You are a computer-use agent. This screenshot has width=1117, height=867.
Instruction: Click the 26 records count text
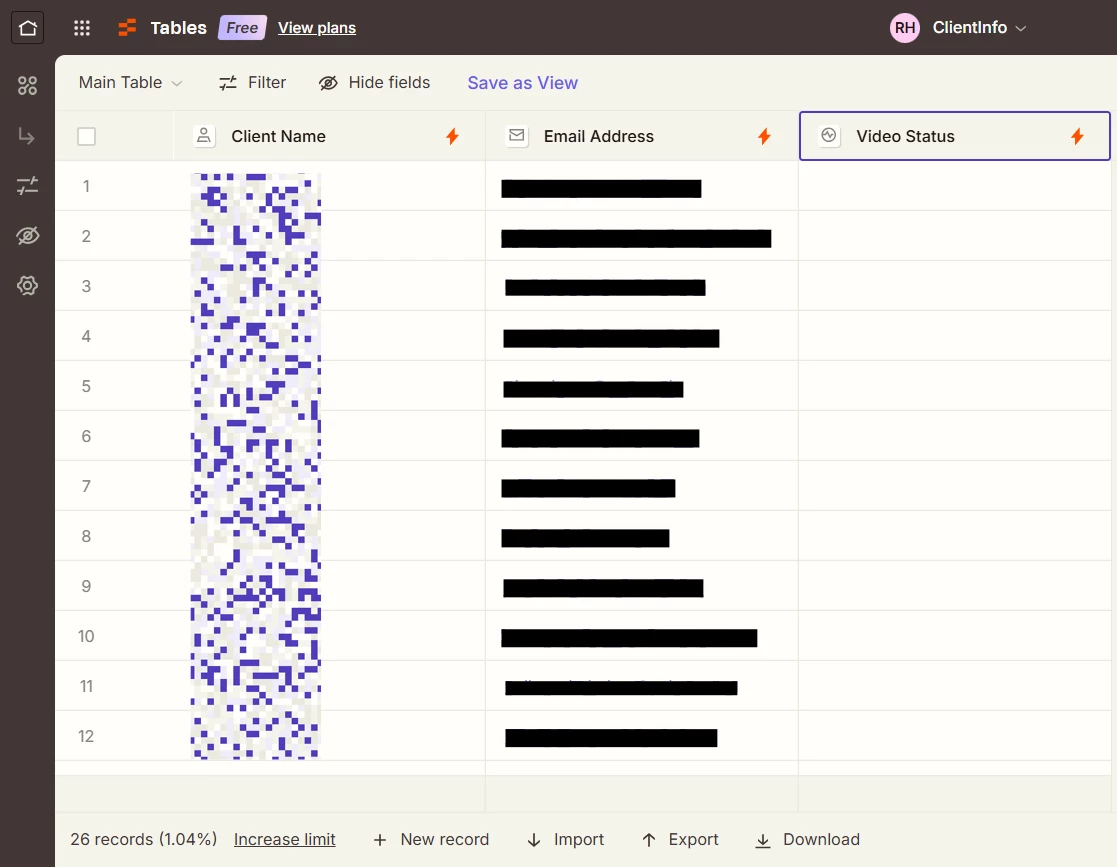click(143, 839)
